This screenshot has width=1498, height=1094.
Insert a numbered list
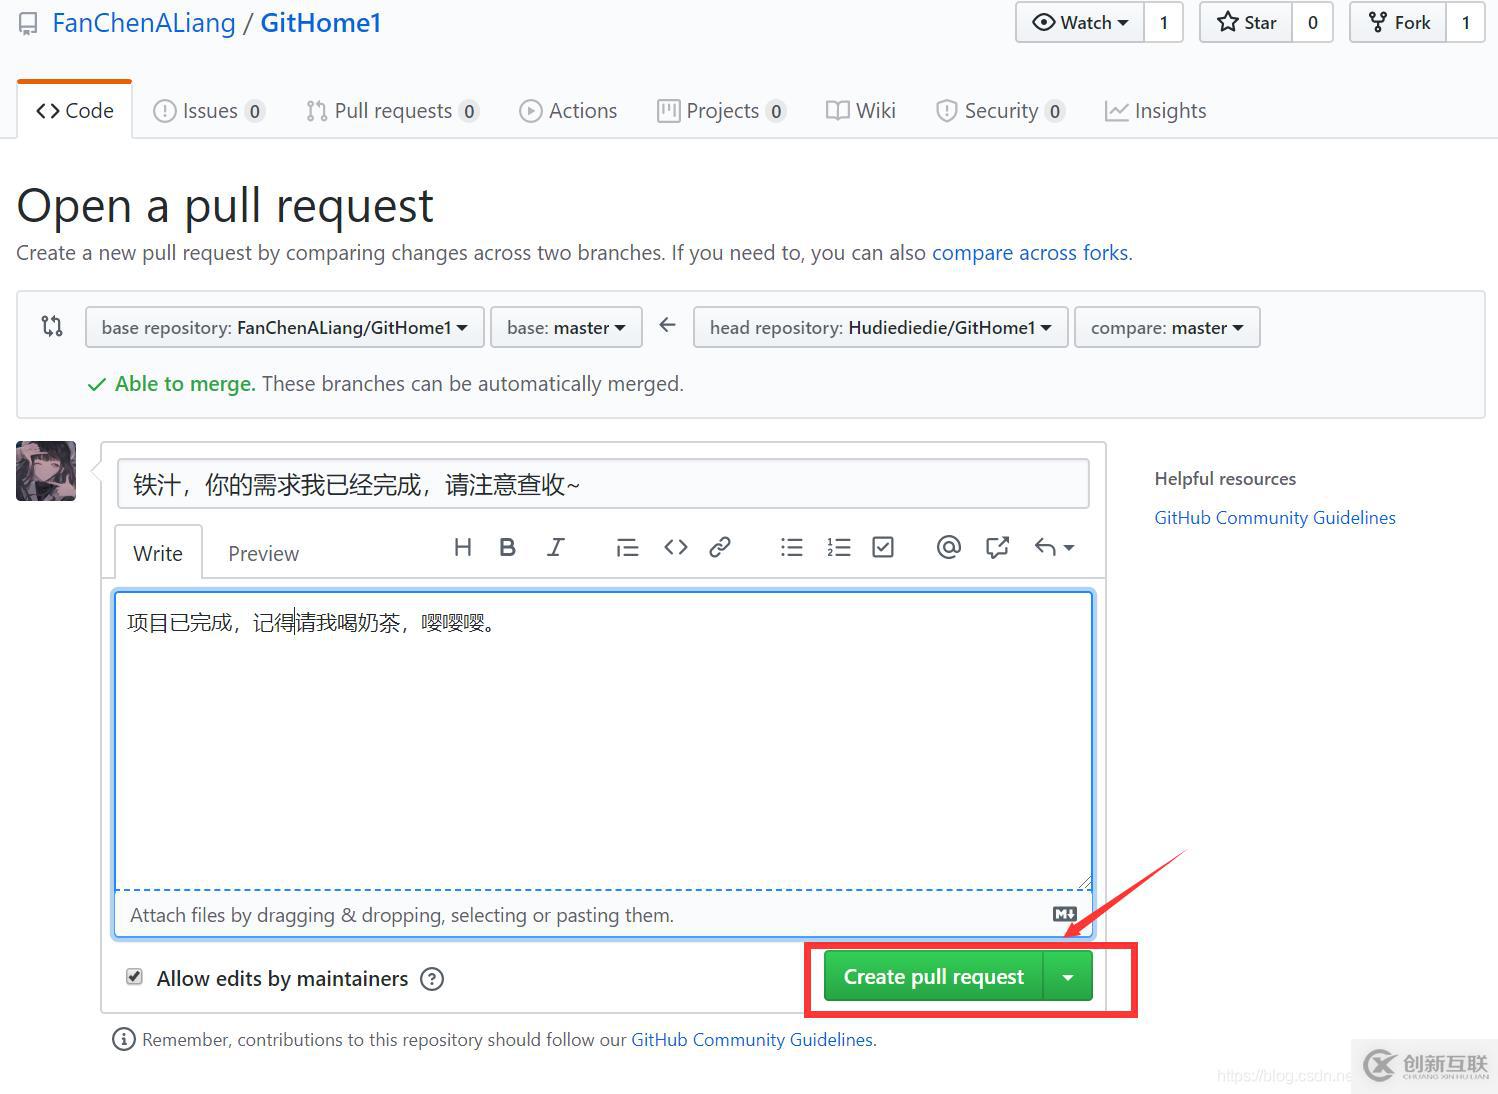click(x=838, y=547)
